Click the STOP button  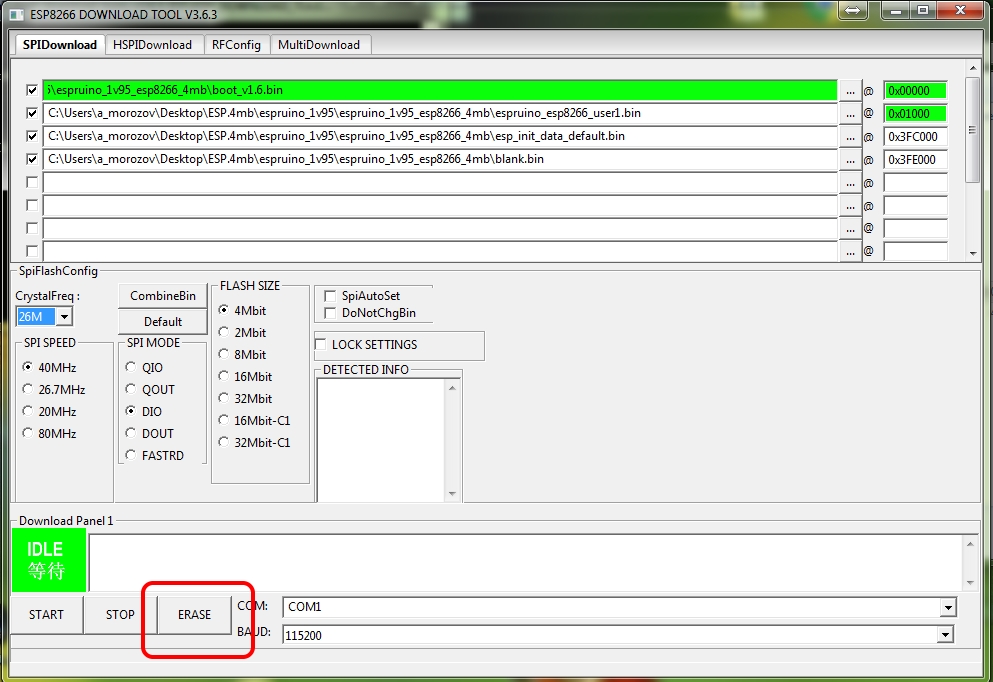[x=120, y=614]
